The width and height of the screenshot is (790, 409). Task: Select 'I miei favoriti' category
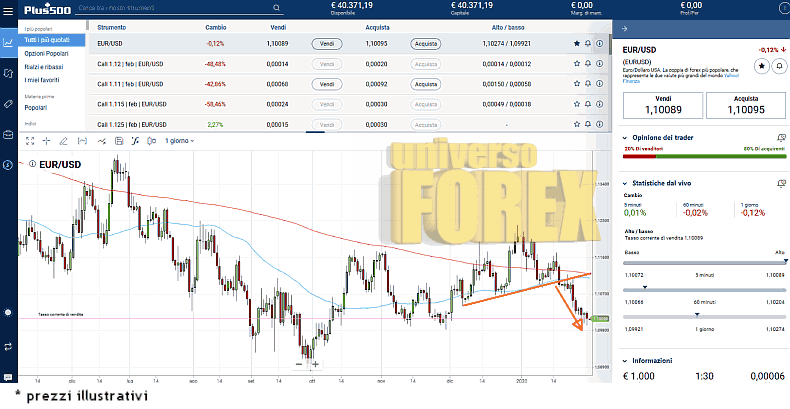[x=43, y=80]
